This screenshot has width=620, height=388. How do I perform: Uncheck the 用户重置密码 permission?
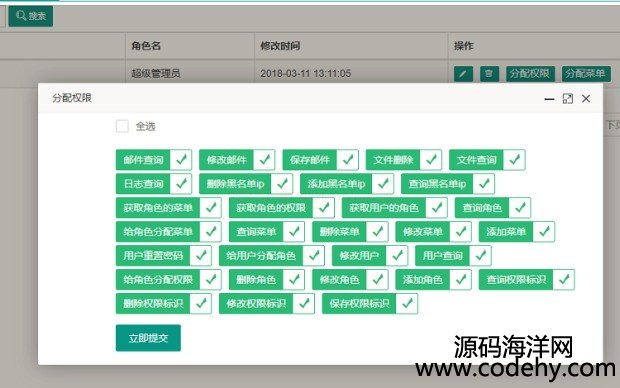pos(164,256)
